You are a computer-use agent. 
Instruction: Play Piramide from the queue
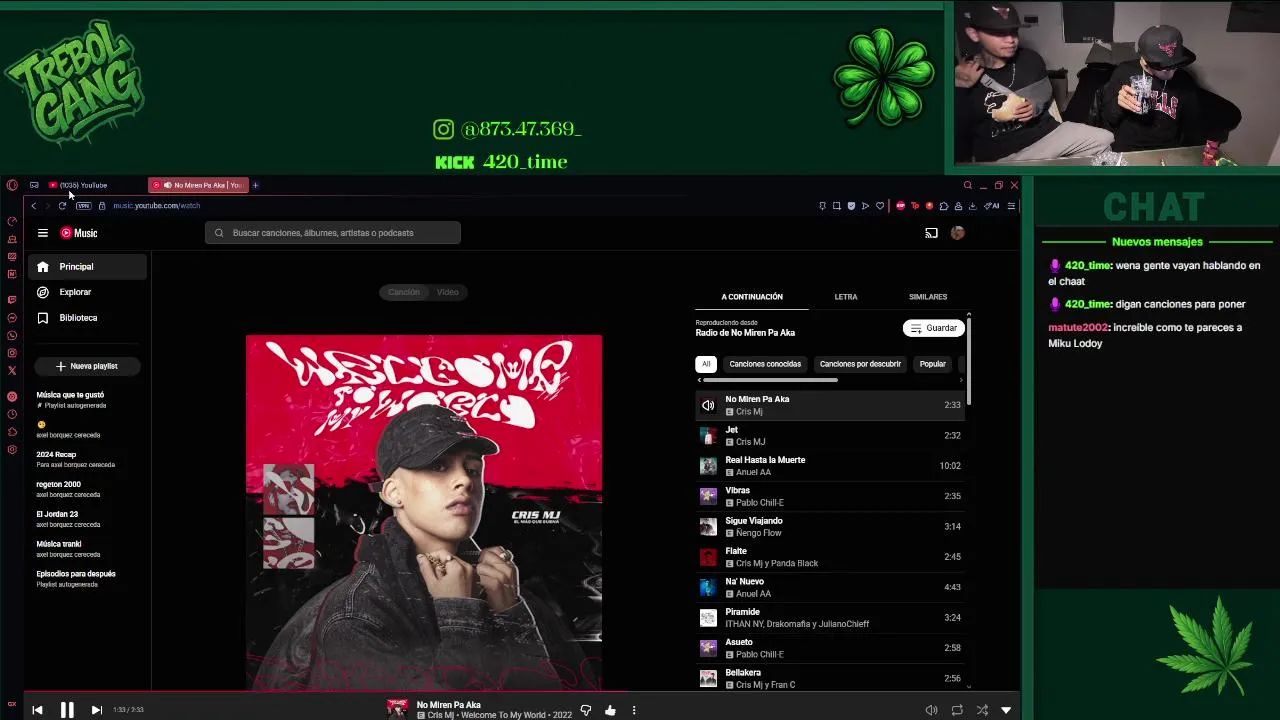tap(829, 618)
